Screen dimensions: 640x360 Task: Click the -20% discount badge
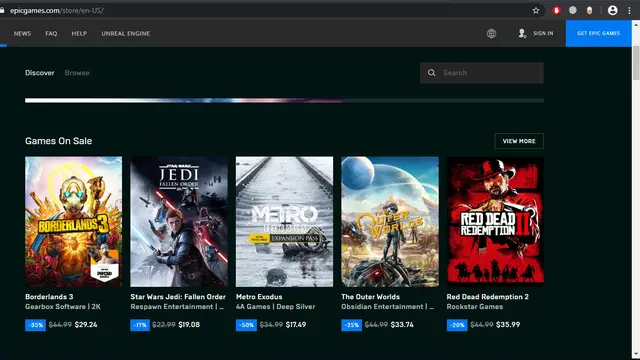(457, 325)
